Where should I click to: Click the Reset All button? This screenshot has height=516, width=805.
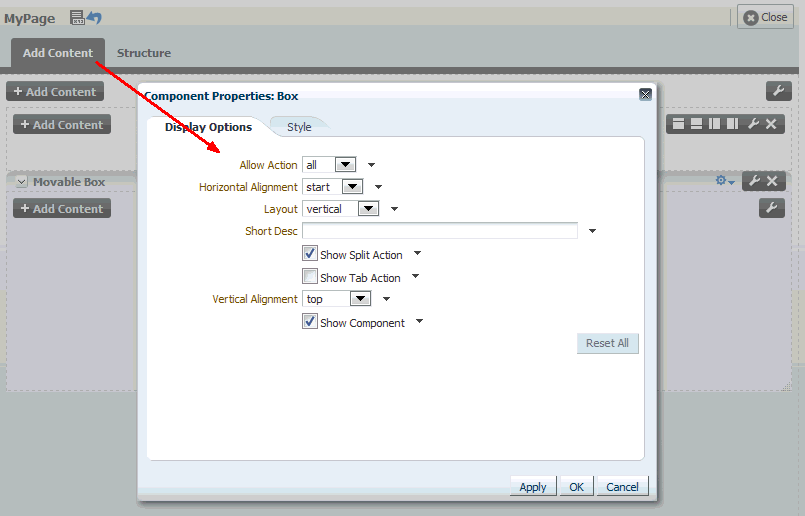click(x=607, y=343)
